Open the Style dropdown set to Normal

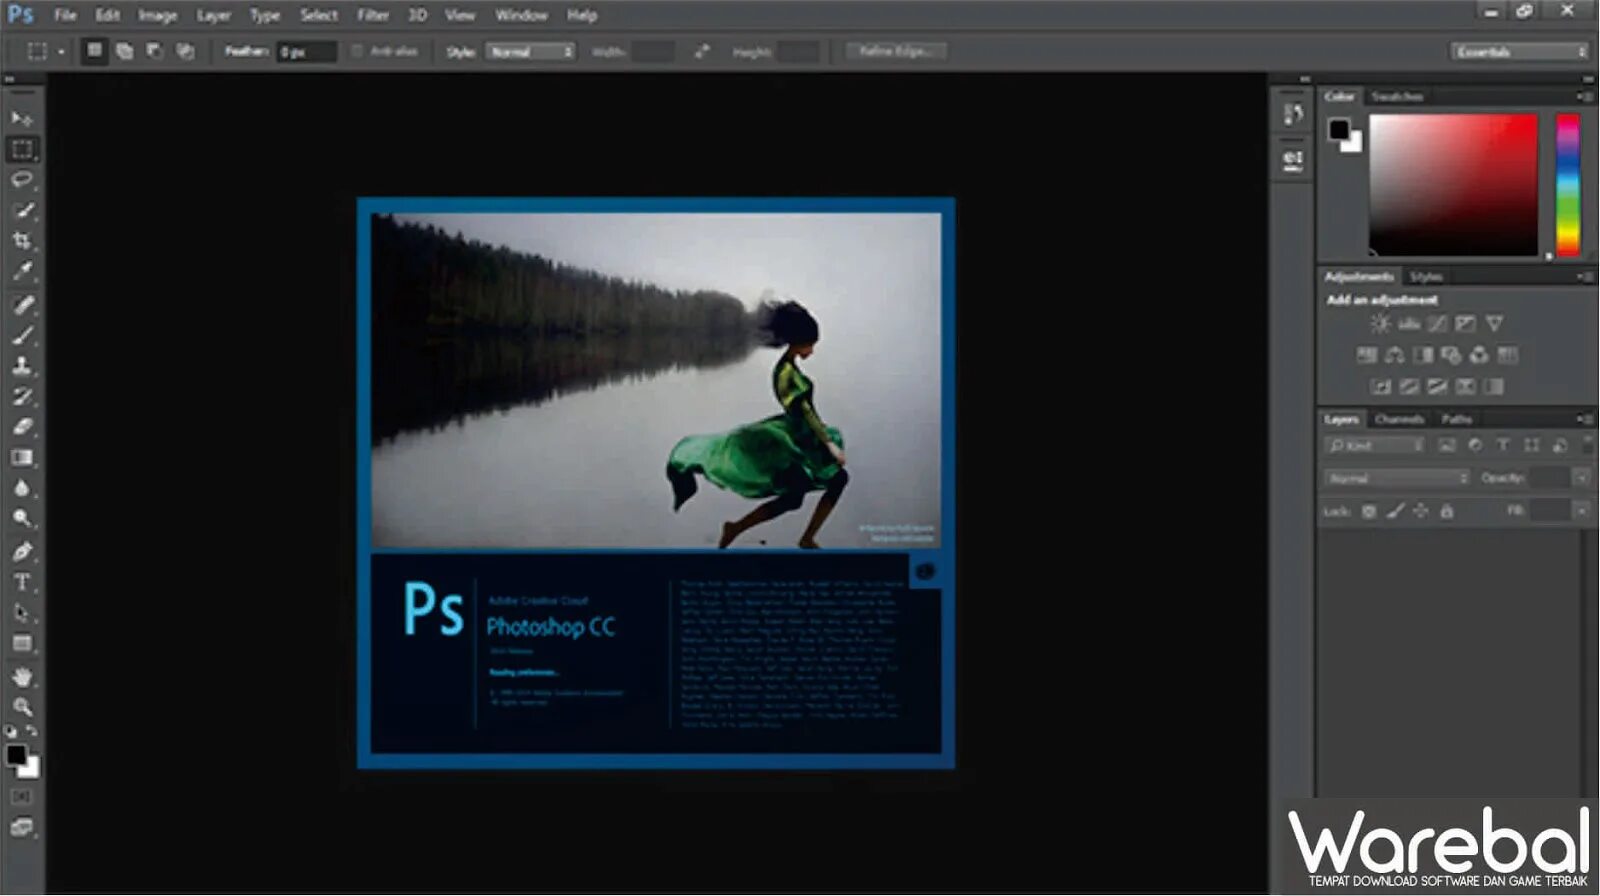[x=530, y=51]
